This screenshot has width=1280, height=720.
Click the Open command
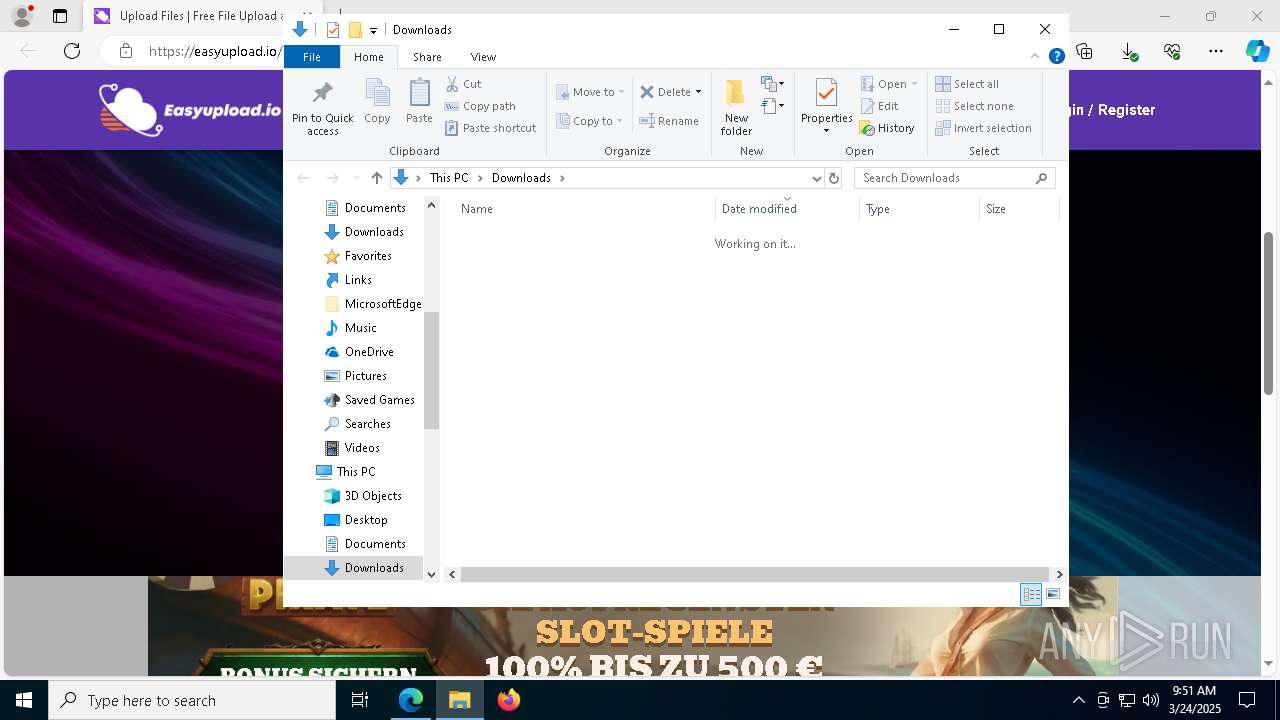[x=888, y=84]
